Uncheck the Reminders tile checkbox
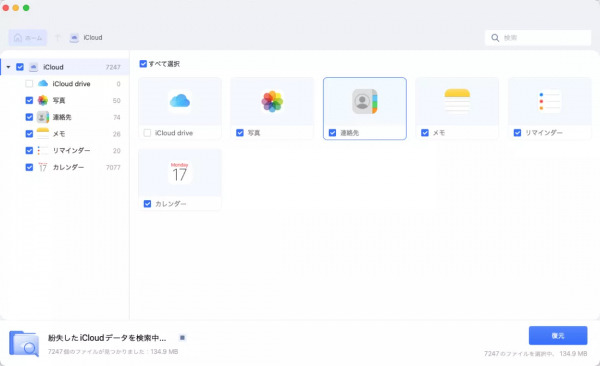The width and height of the screenshot is (600, 366). click(x=517, y=133)
